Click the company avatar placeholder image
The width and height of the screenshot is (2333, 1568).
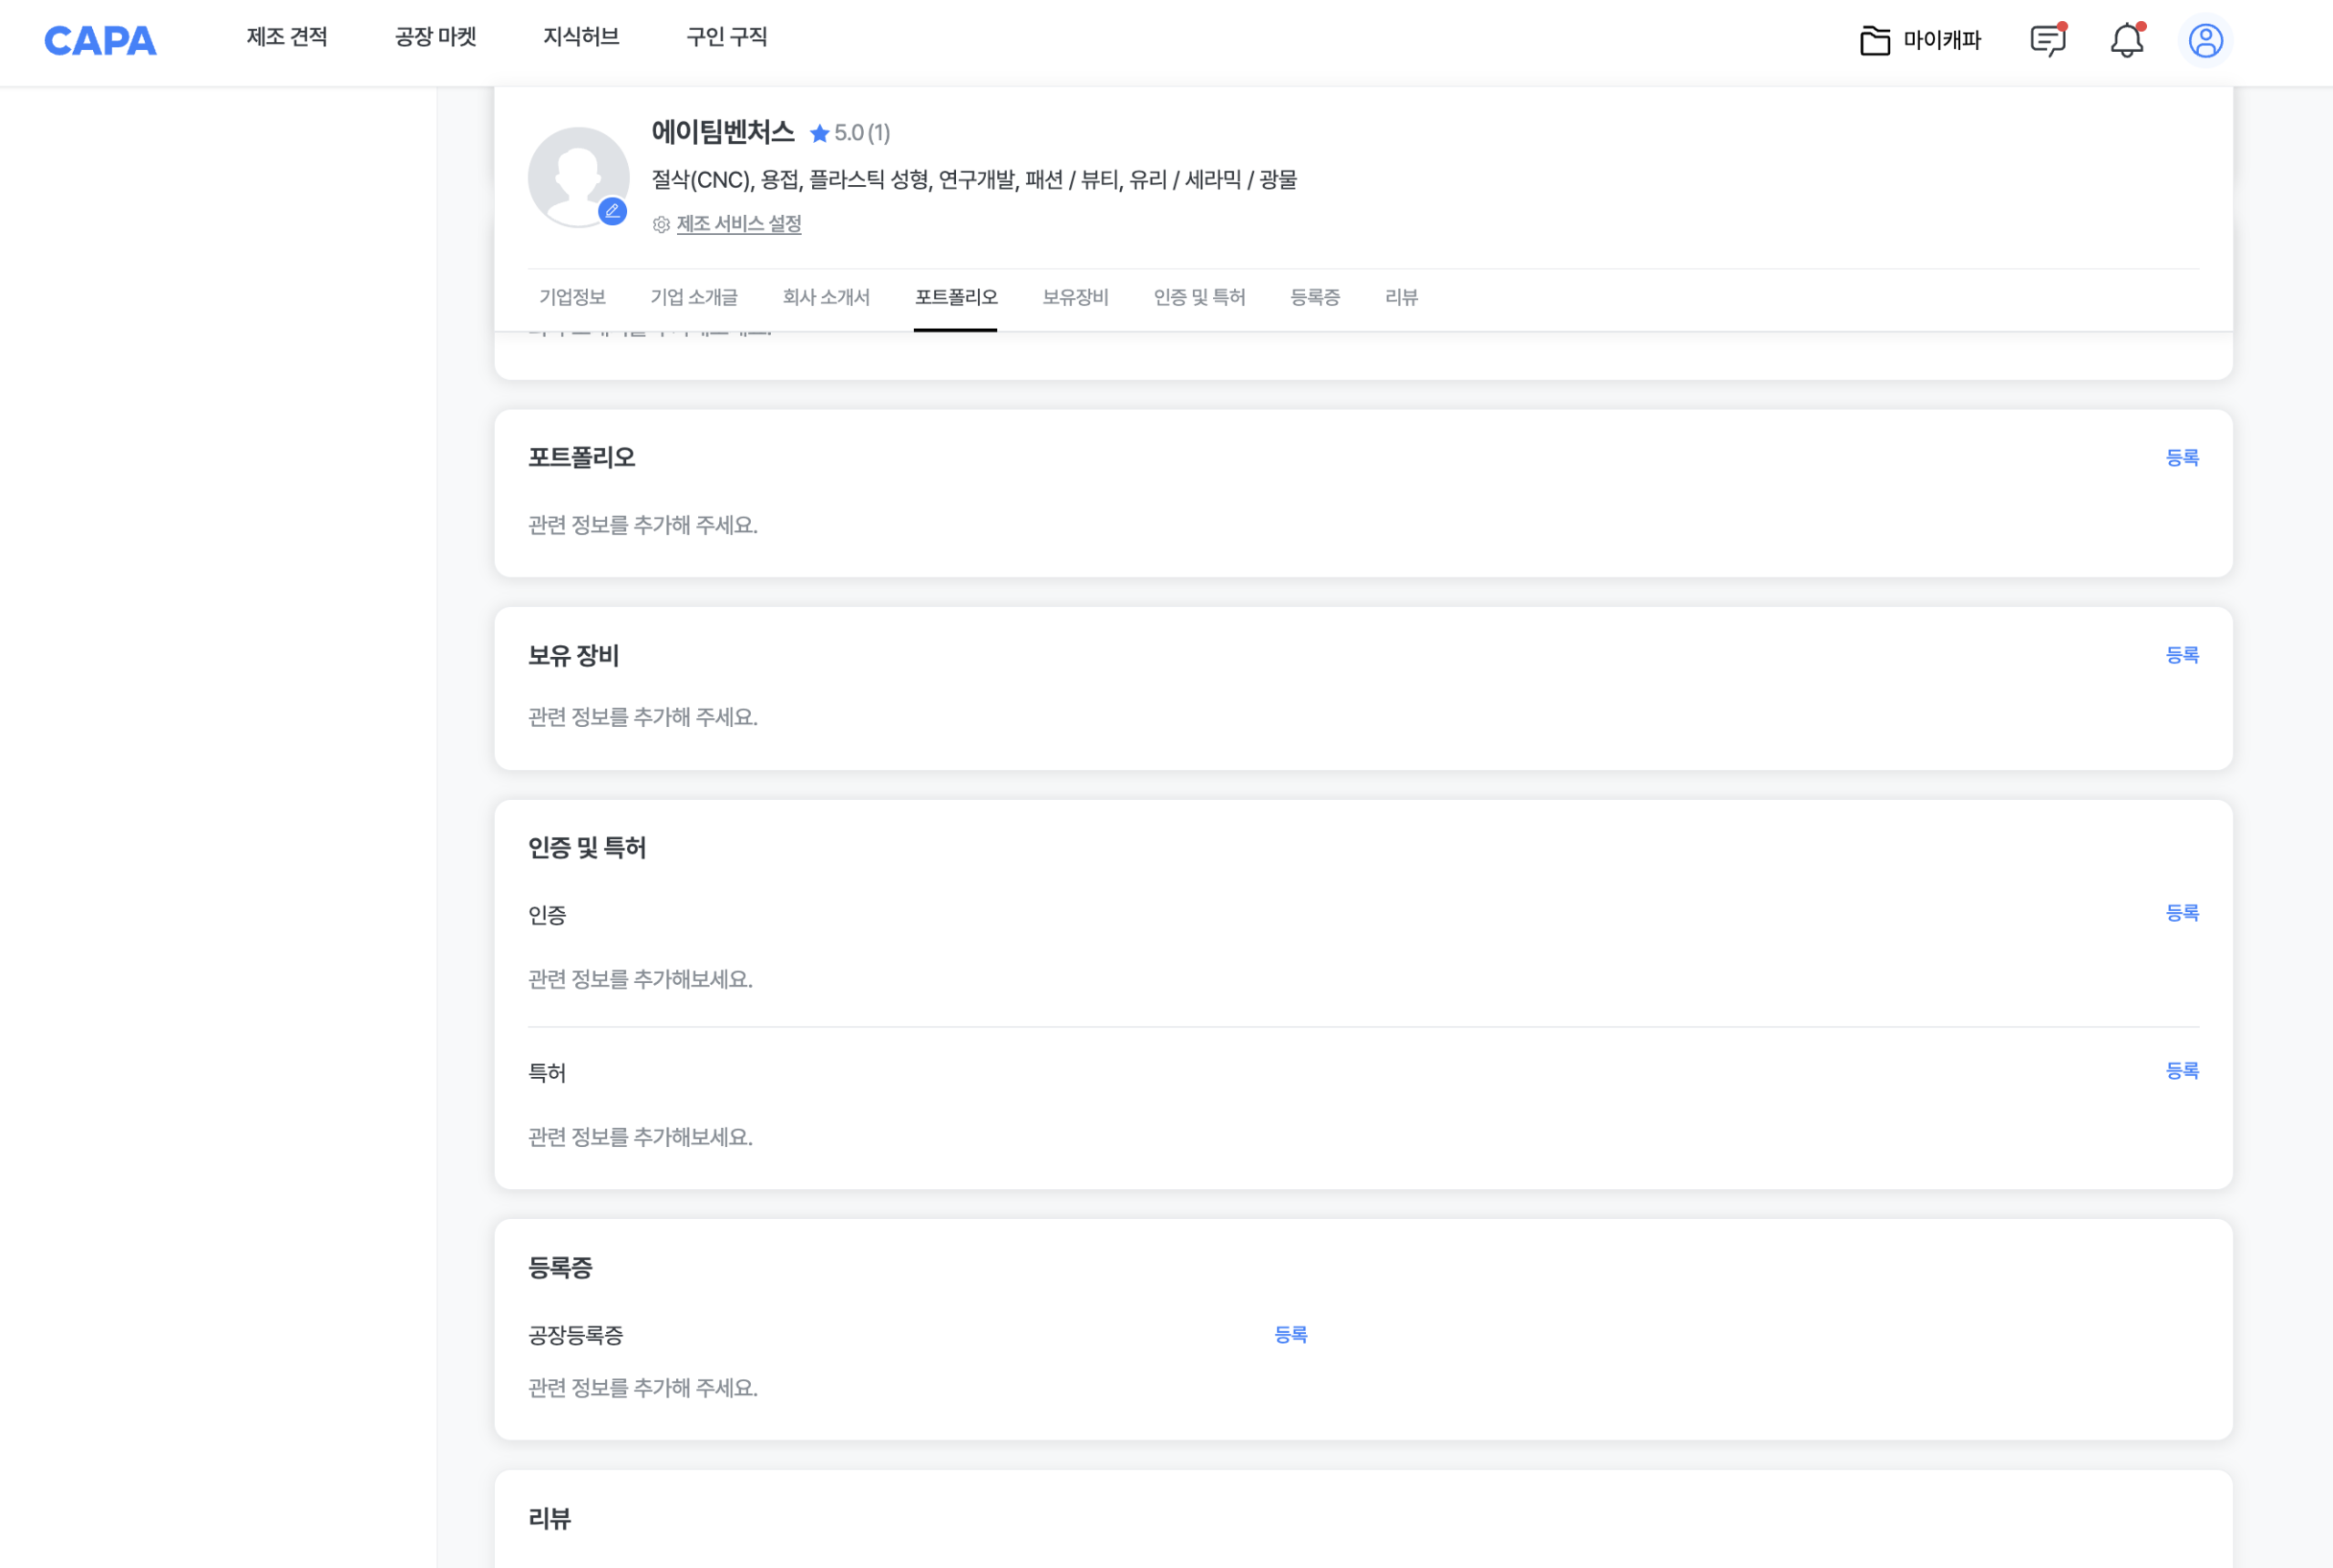coord(580,176)
